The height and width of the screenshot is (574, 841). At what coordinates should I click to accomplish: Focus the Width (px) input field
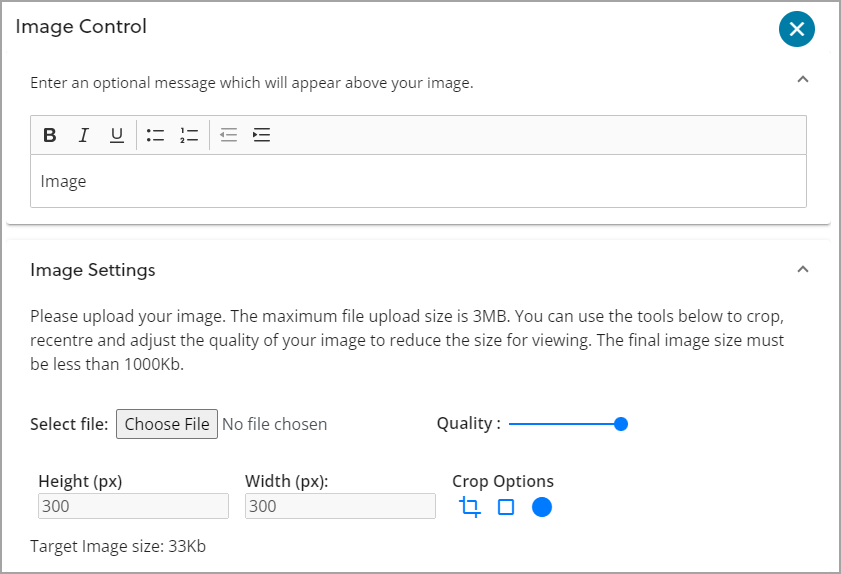[340, 506]
